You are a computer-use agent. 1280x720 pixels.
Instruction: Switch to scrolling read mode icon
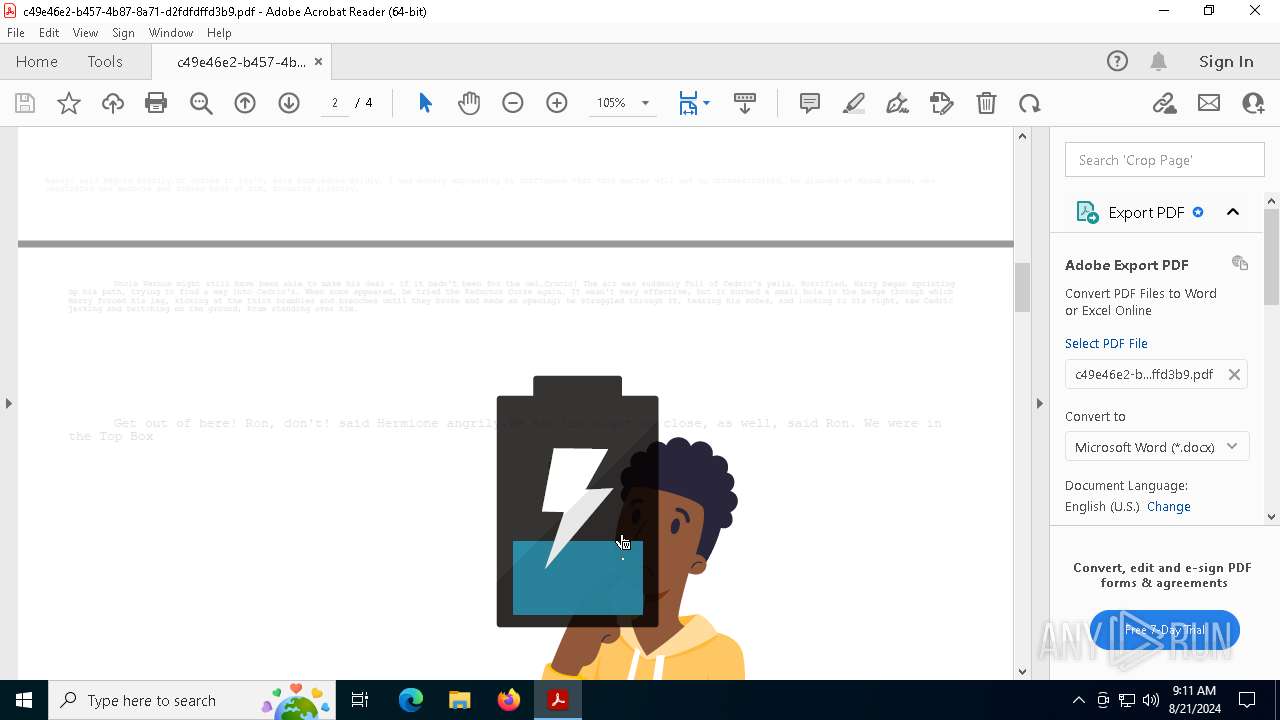745,103
